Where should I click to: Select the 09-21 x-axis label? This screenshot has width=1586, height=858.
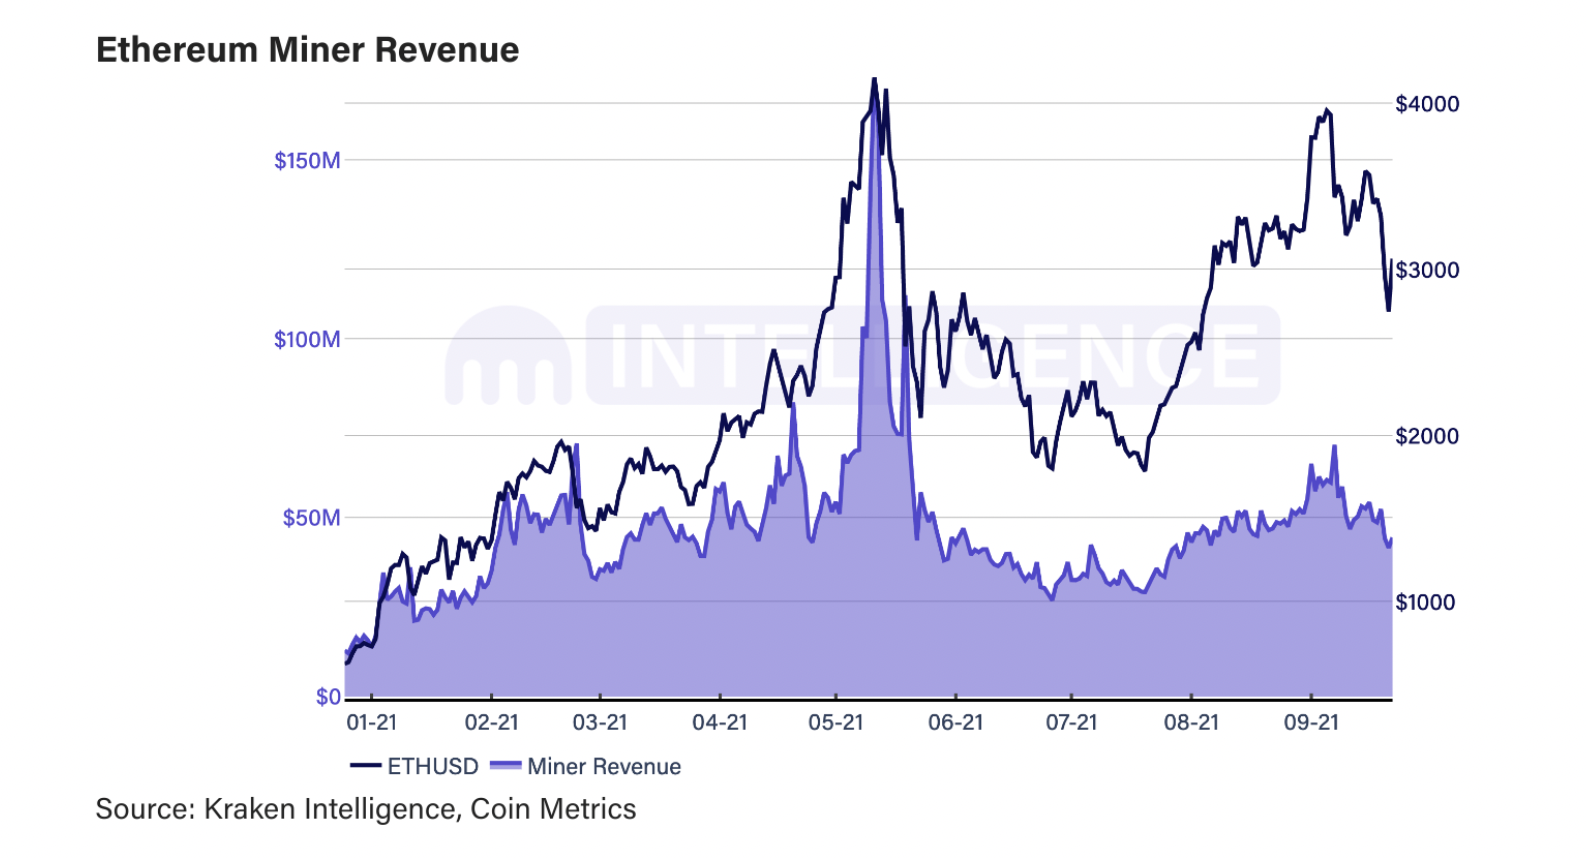pyautogui.click(x=1311, y=722)
